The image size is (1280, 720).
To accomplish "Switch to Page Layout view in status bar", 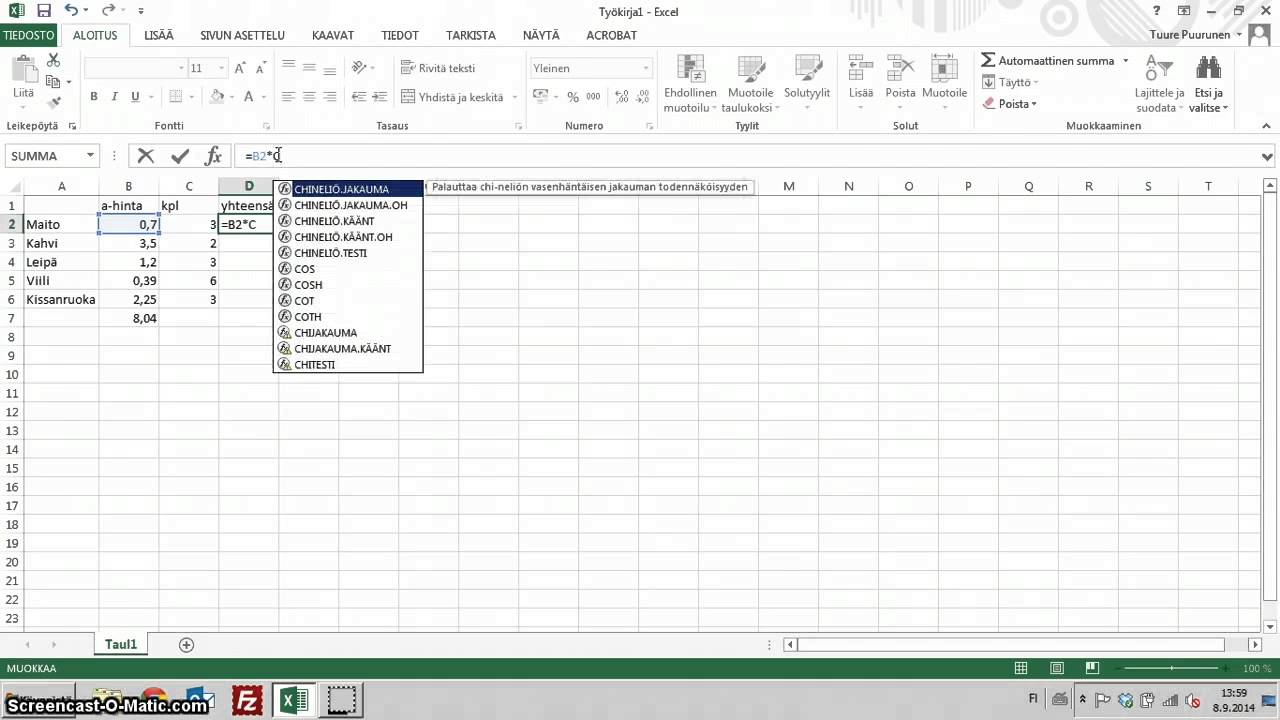I will [x=1057, y=668].
